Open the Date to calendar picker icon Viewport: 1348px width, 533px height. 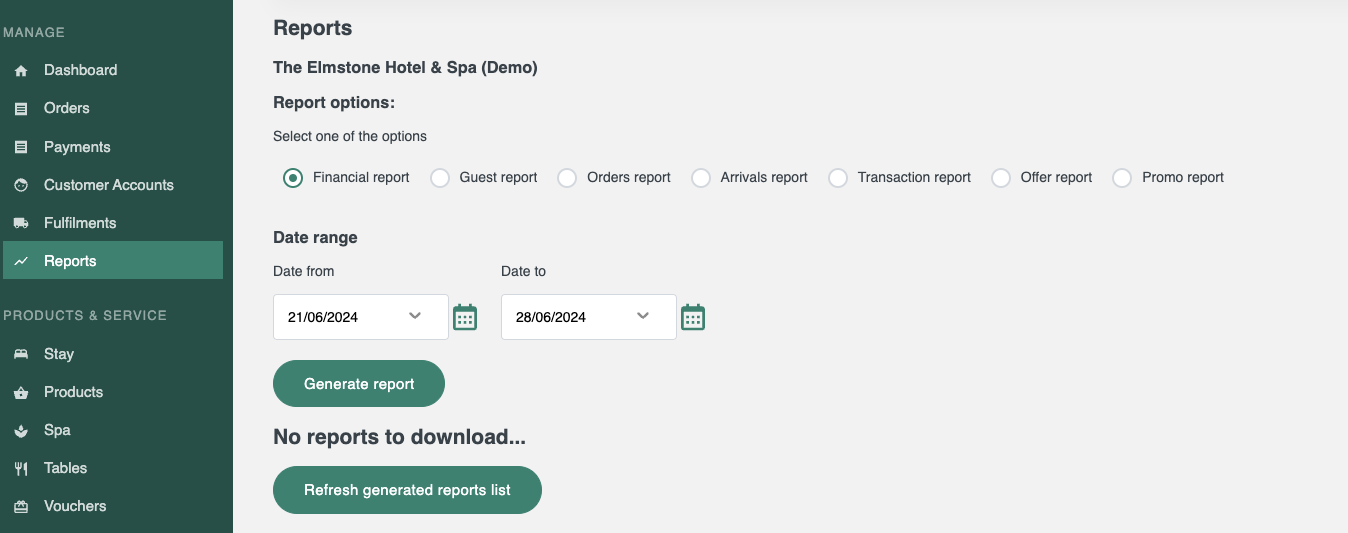[693, 317]
